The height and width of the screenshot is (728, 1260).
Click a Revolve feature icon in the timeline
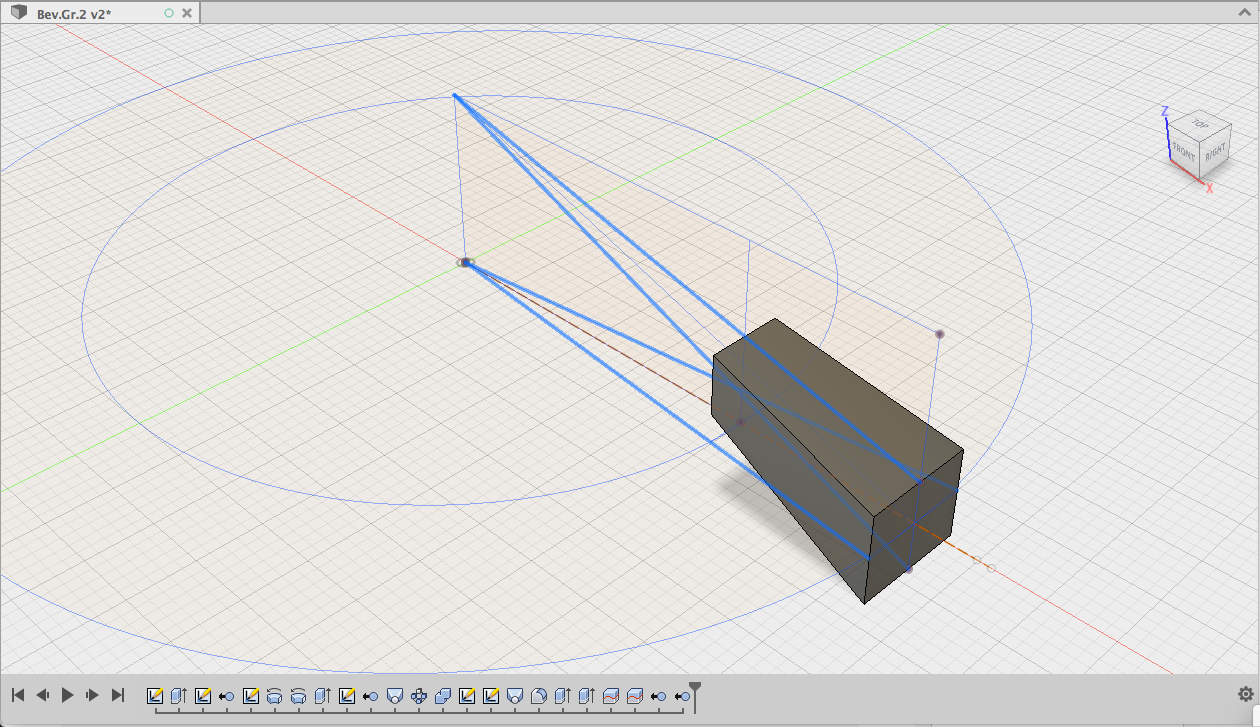point(276,694)
